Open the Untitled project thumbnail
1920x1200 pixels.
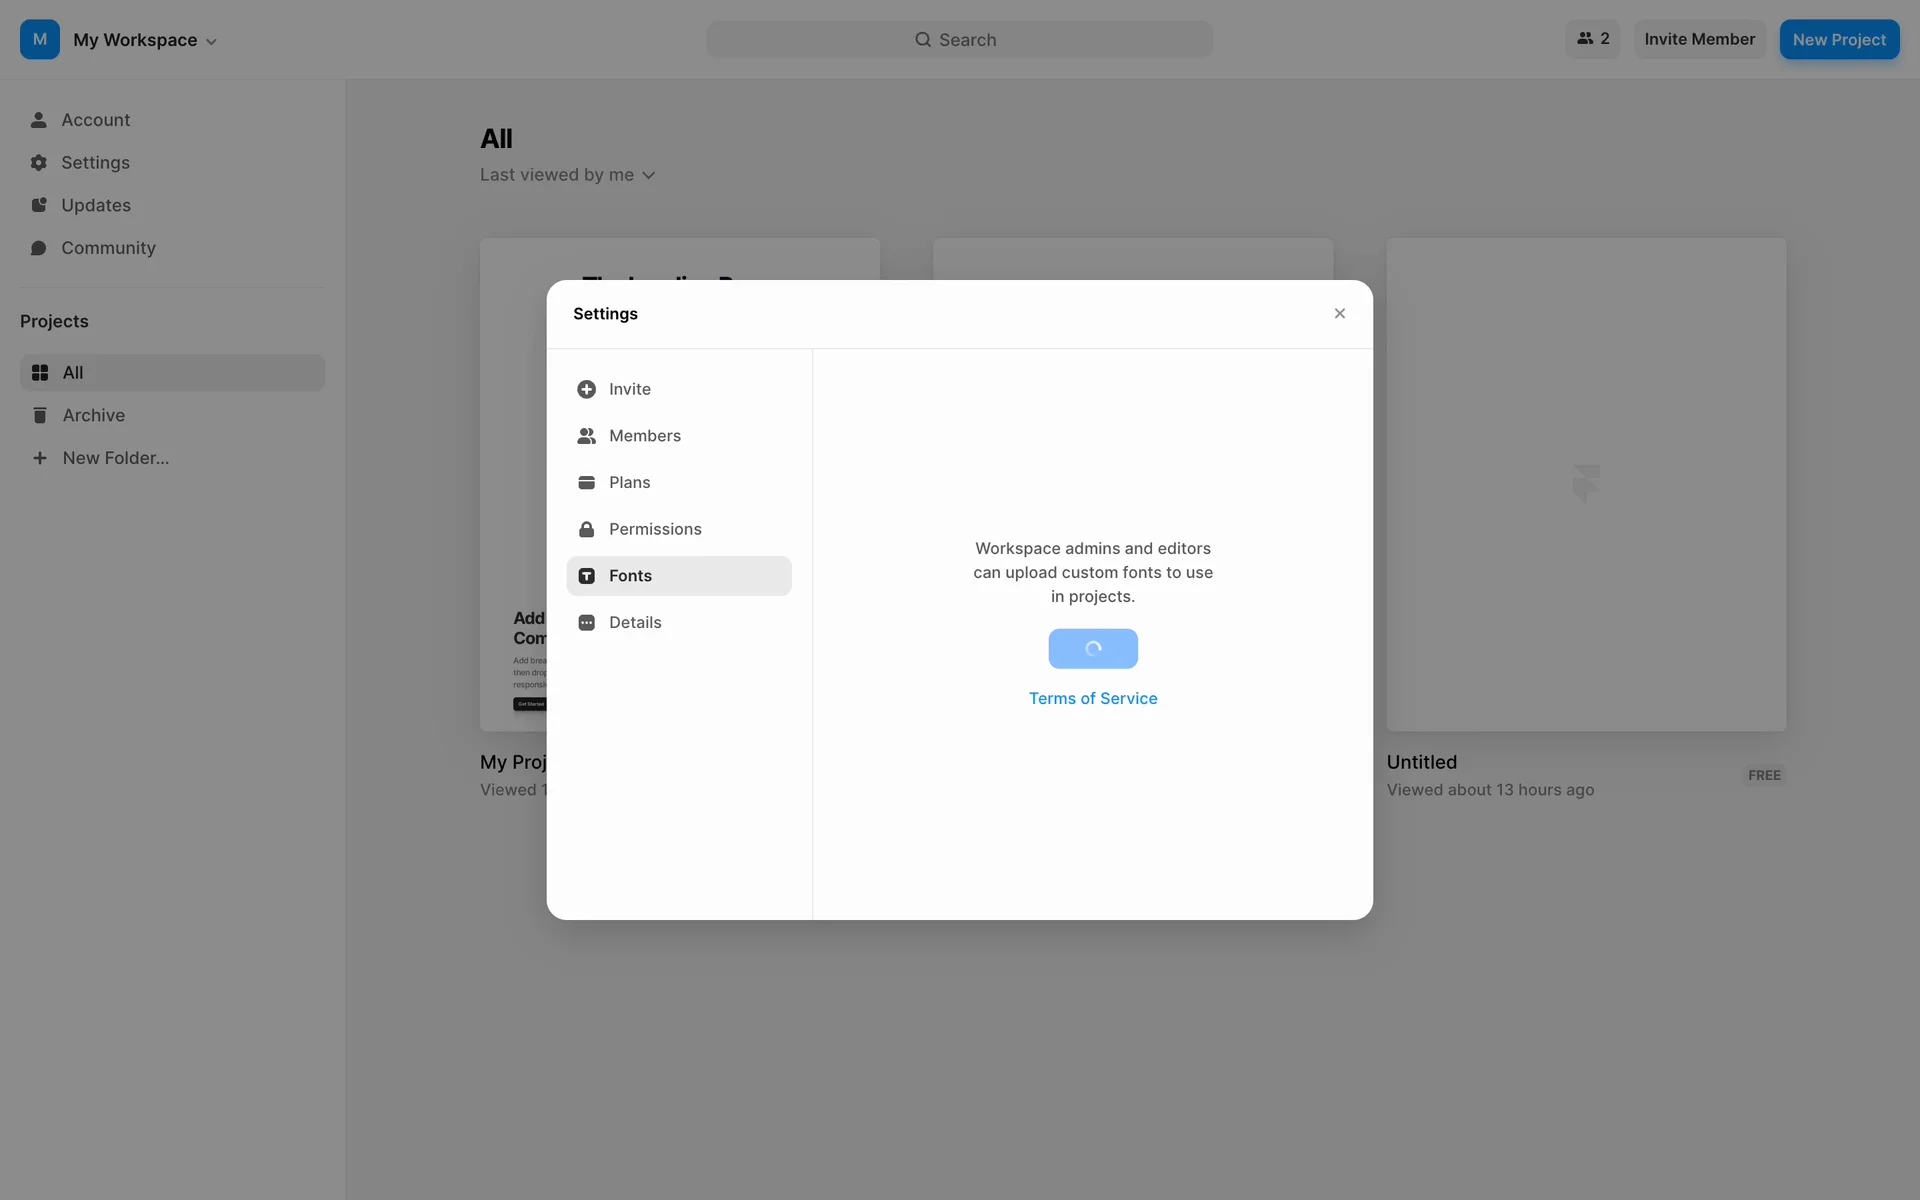[x=1585, y=484]
